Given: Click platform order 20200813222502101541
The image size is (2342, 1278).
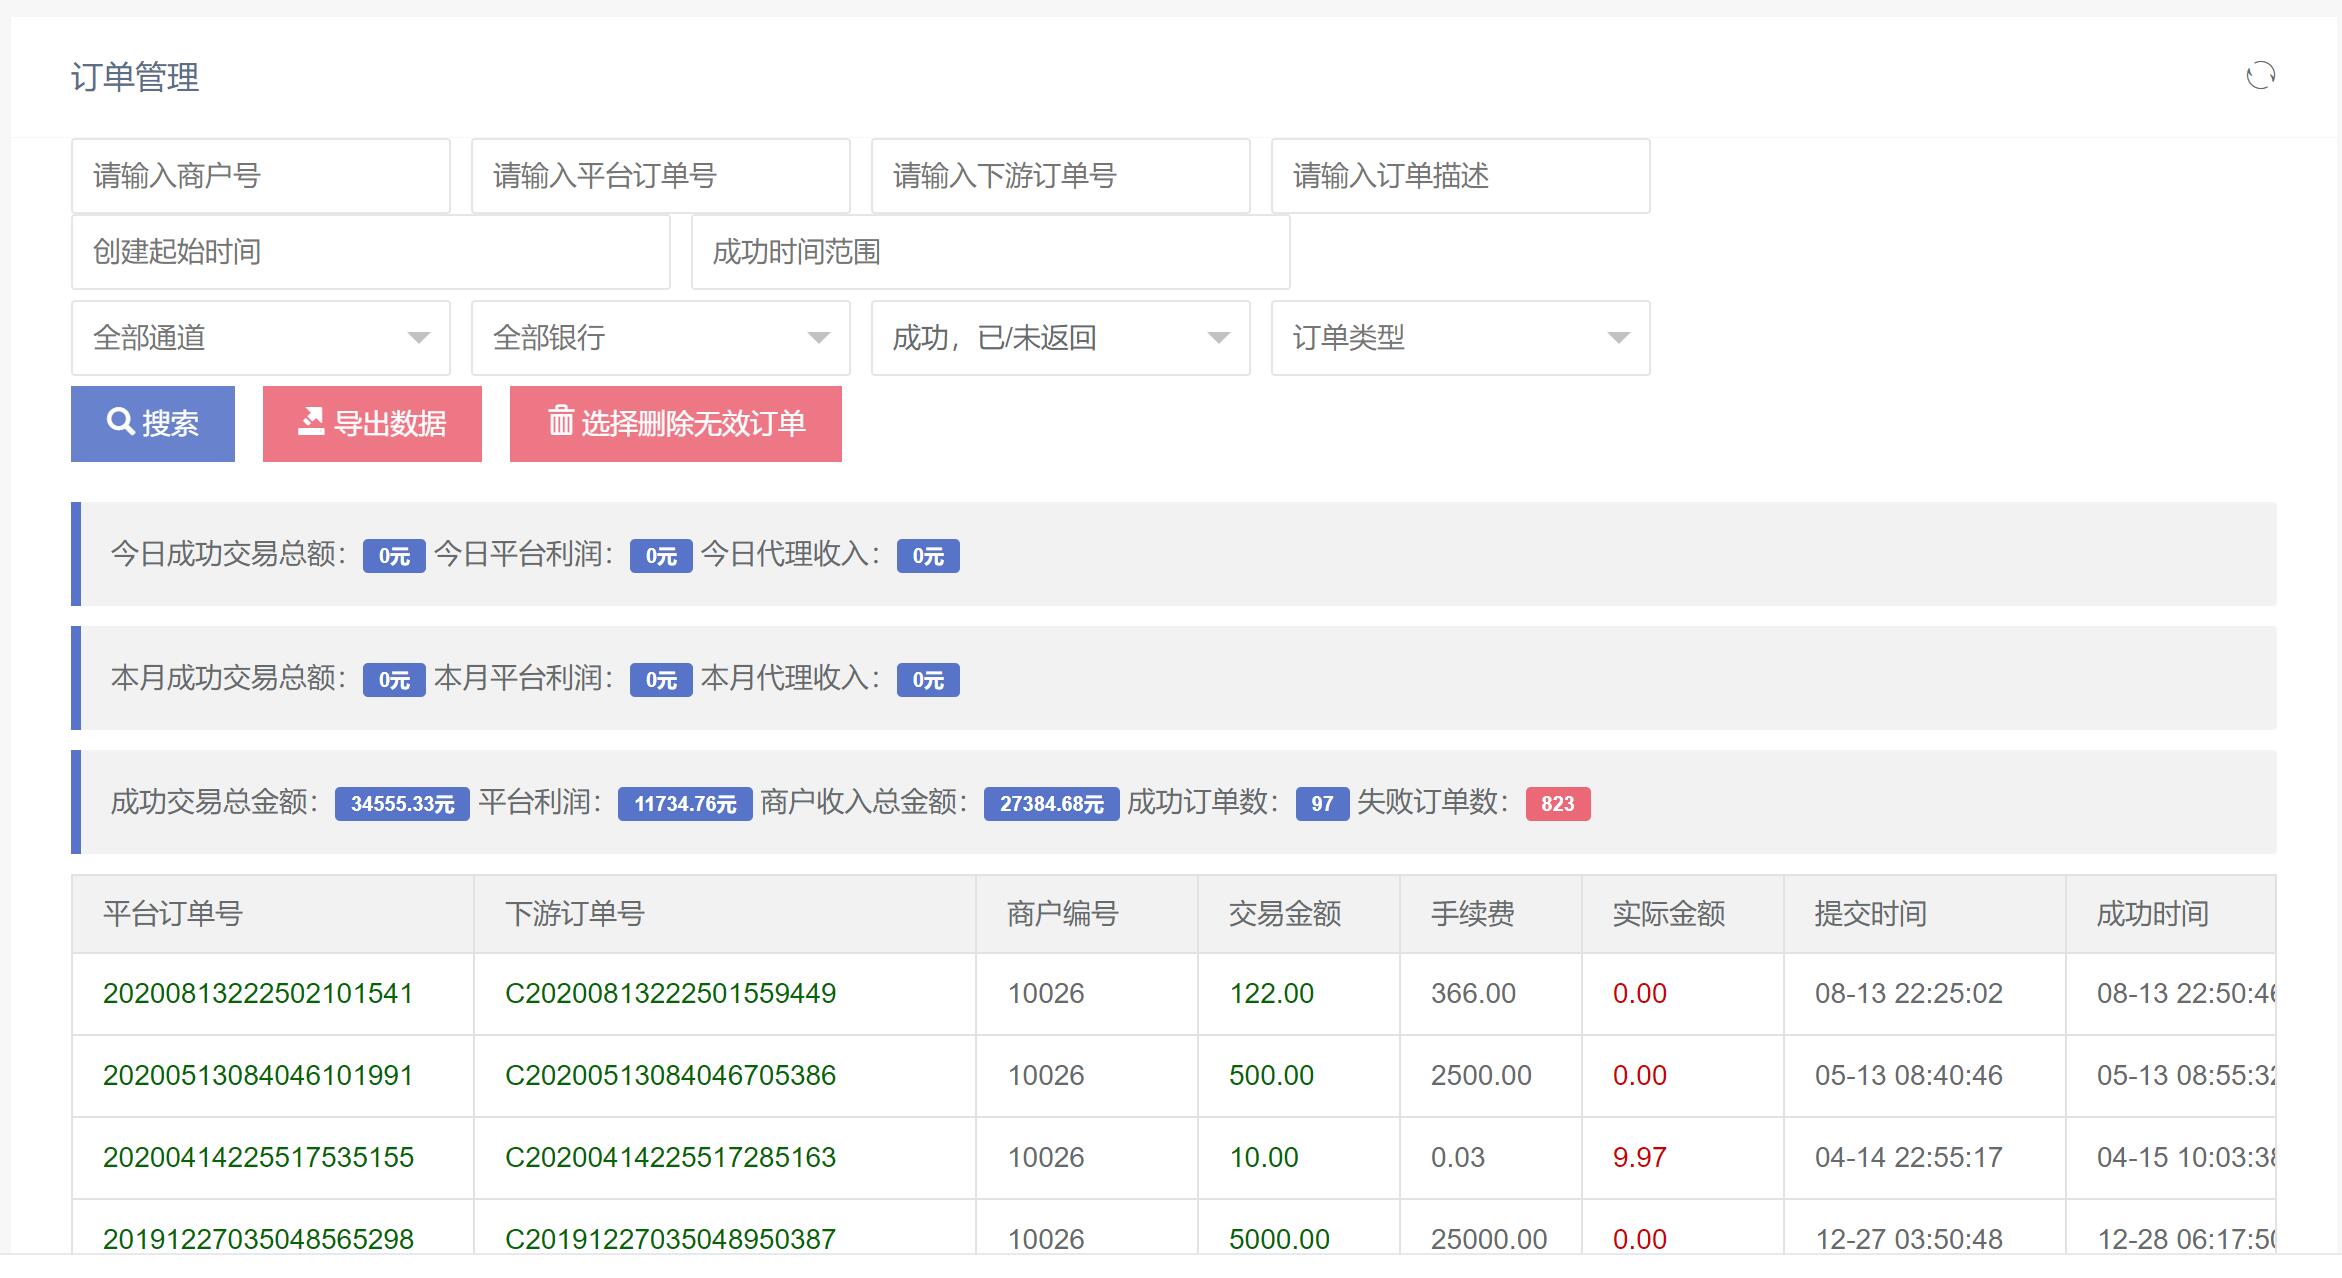Looking at the screenshot, I should (258, 994).
